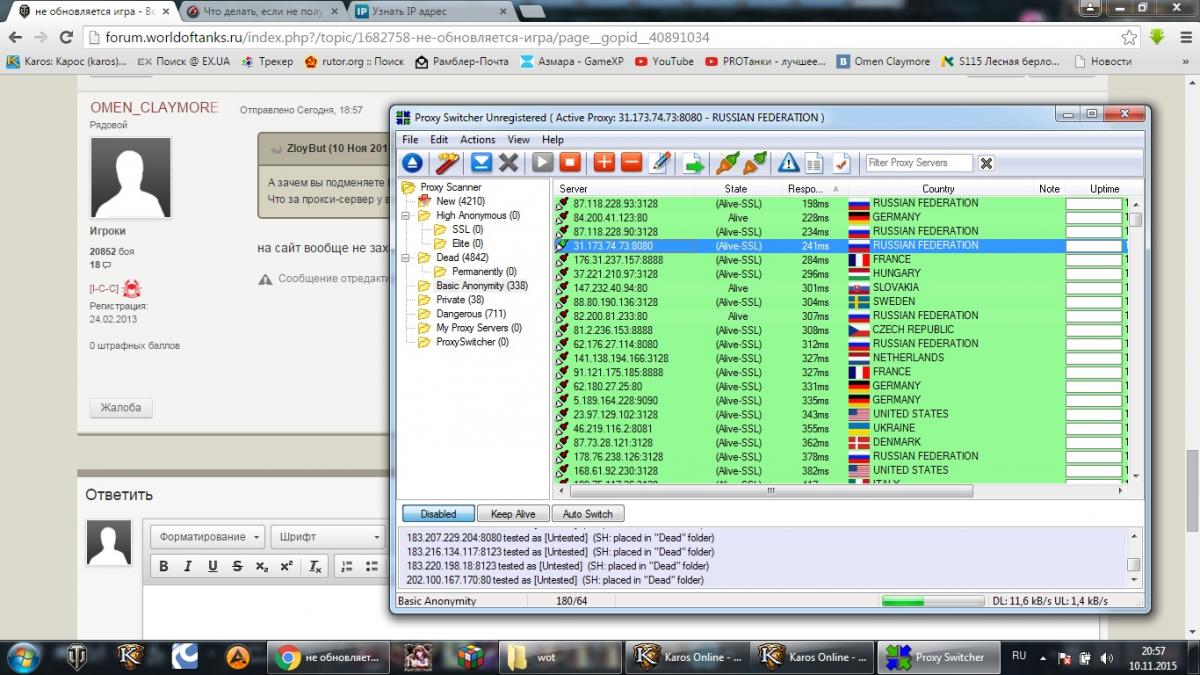Select the Basic Anonymity (338) folder

tap(481, 286)
